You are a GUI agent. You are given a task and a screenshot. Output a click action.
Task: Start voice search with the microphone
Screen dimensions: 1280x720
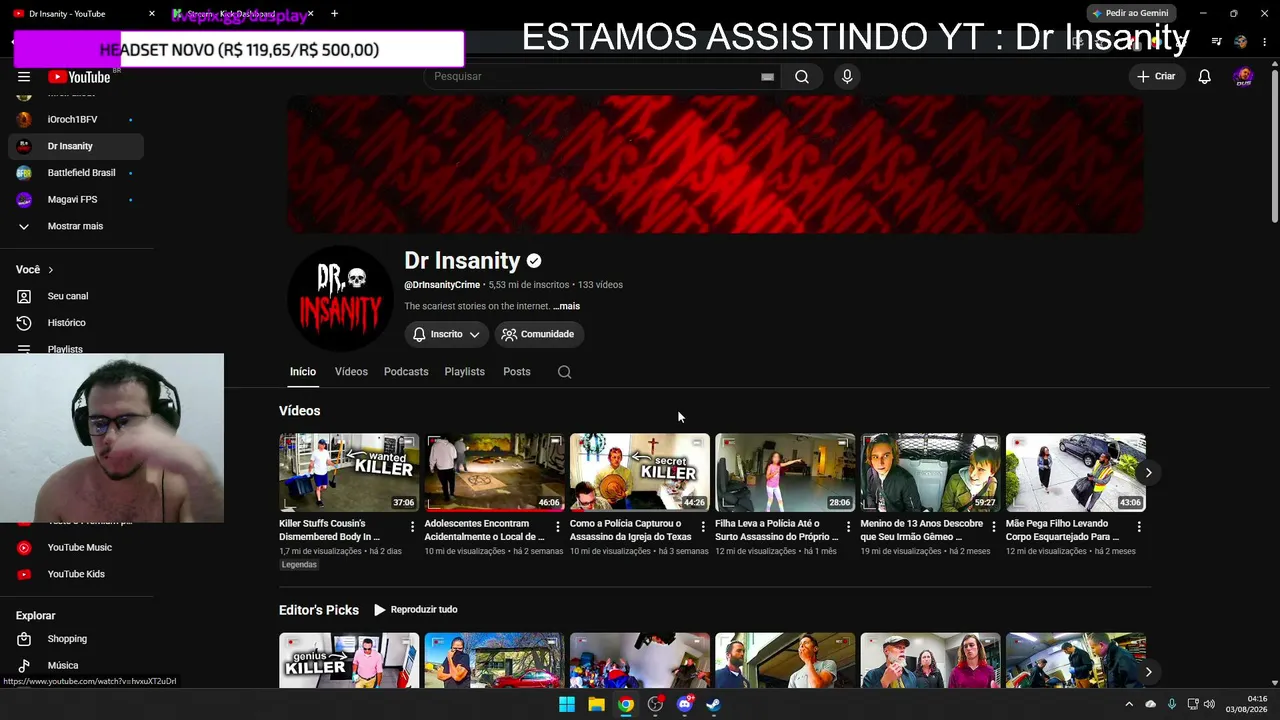847,77
